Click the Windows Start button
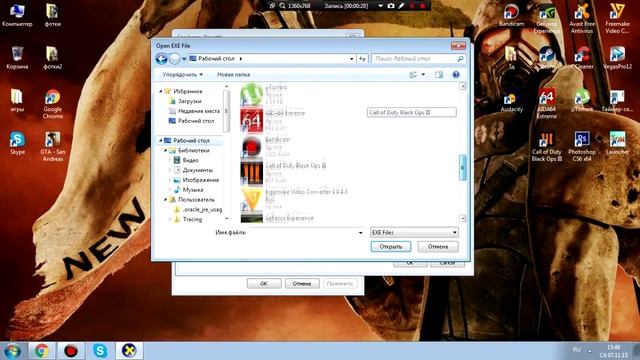640x360 pixels. [x=13, y=351]
